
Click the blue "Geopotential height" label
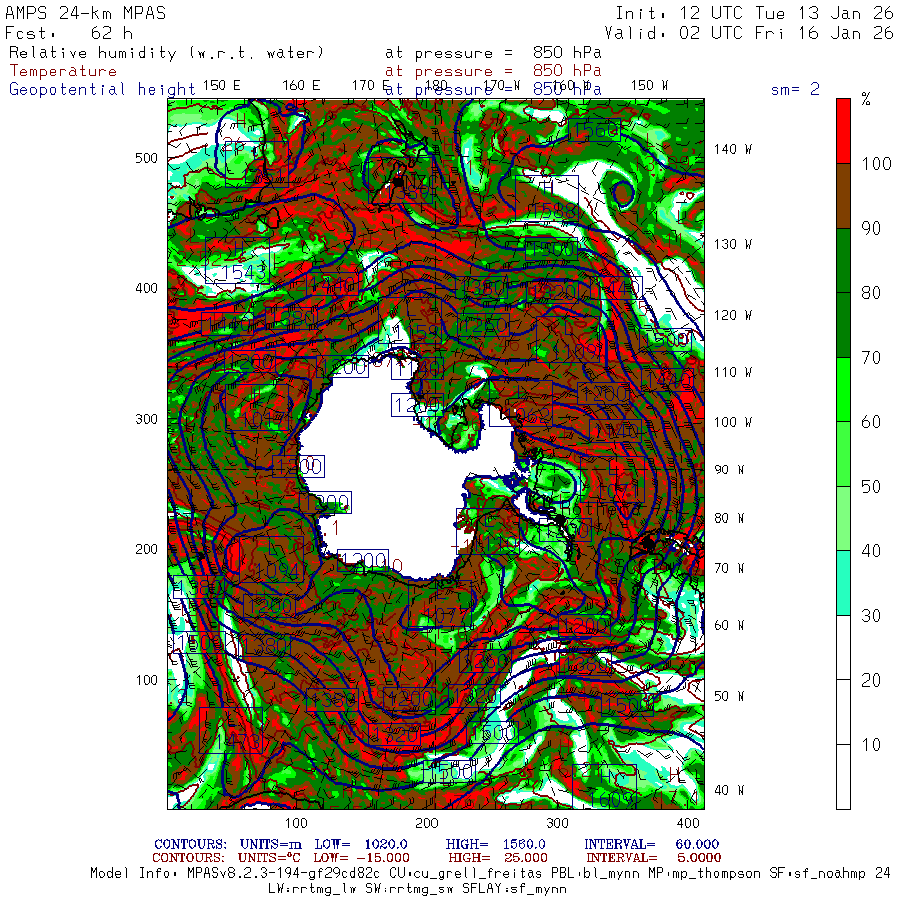tap(102, 90)
